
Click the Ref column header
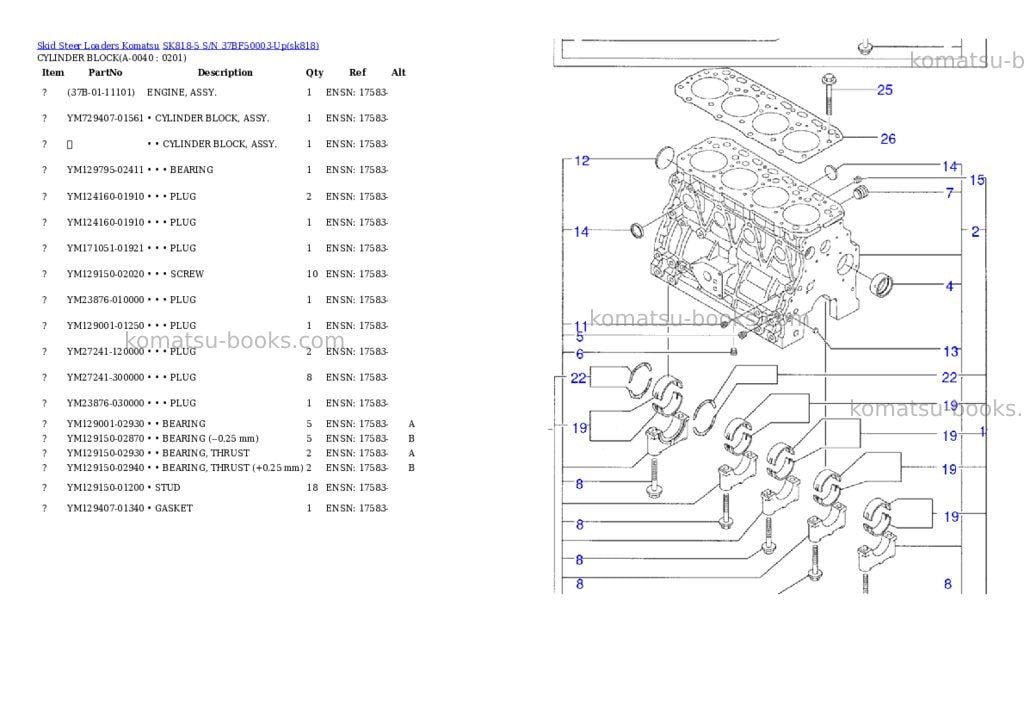357,72
